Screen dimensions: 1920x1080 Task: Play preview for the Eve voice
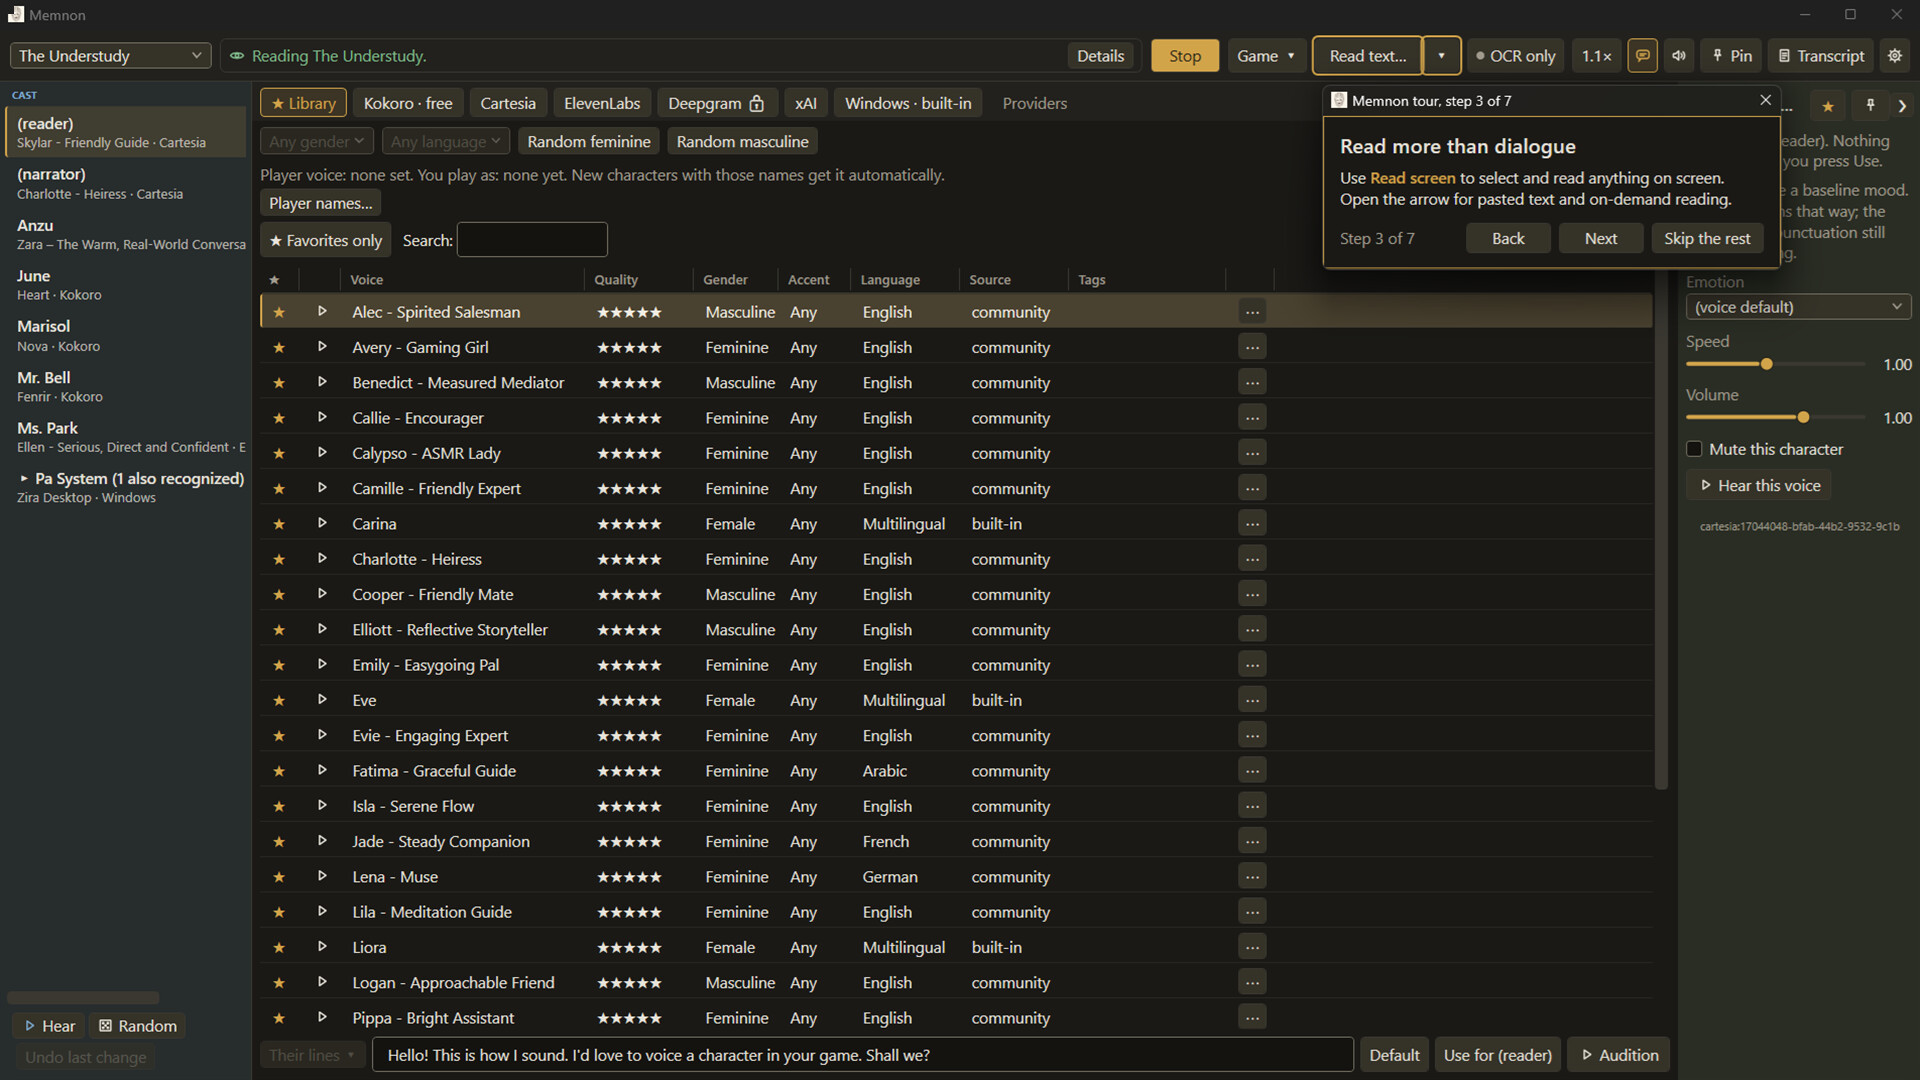tap(322, 700)
